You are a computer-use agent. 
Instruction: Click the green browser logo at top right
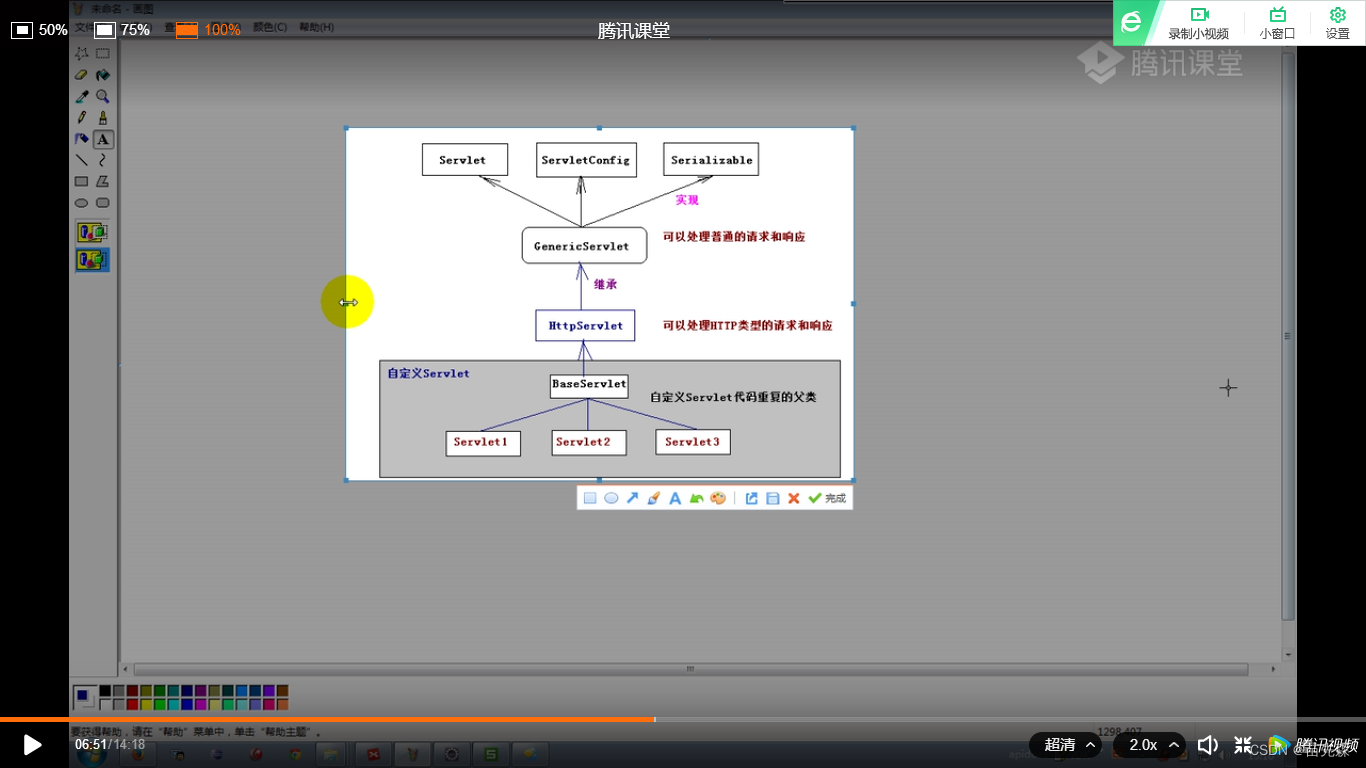[1131, 22]
